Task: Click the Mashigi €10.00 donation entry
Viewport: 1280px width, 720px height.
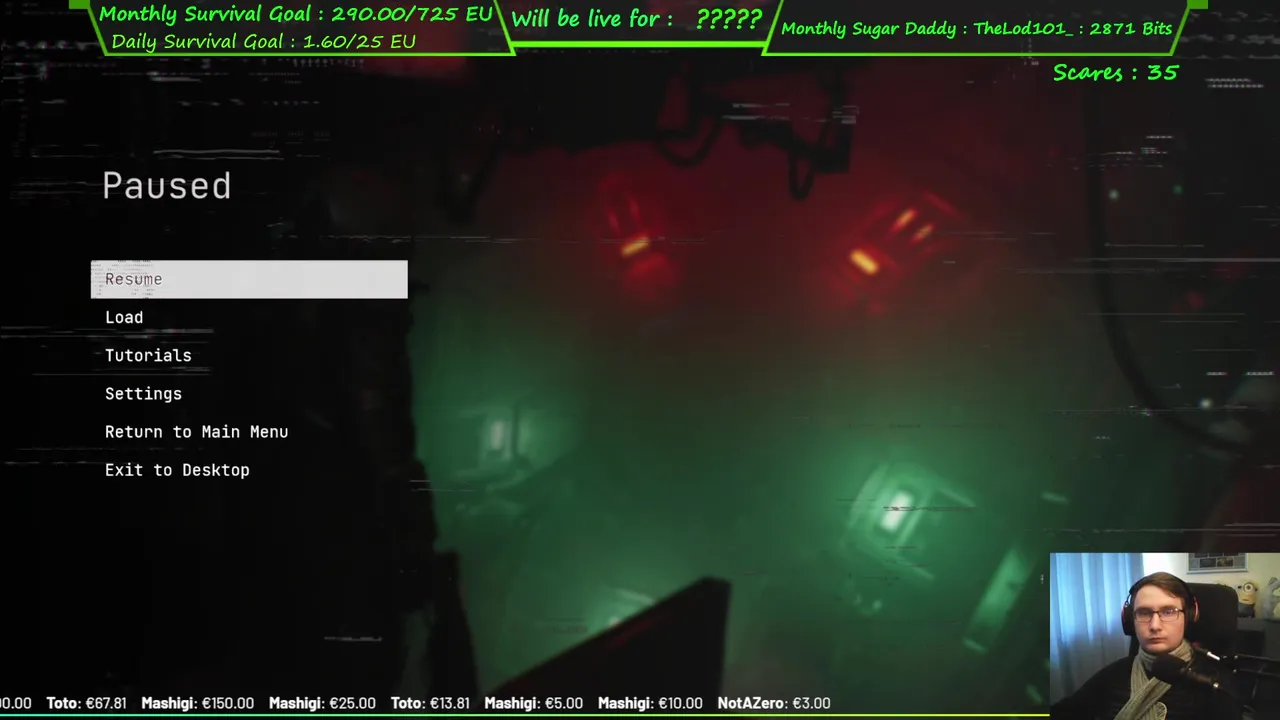Action: click(650, 703)
